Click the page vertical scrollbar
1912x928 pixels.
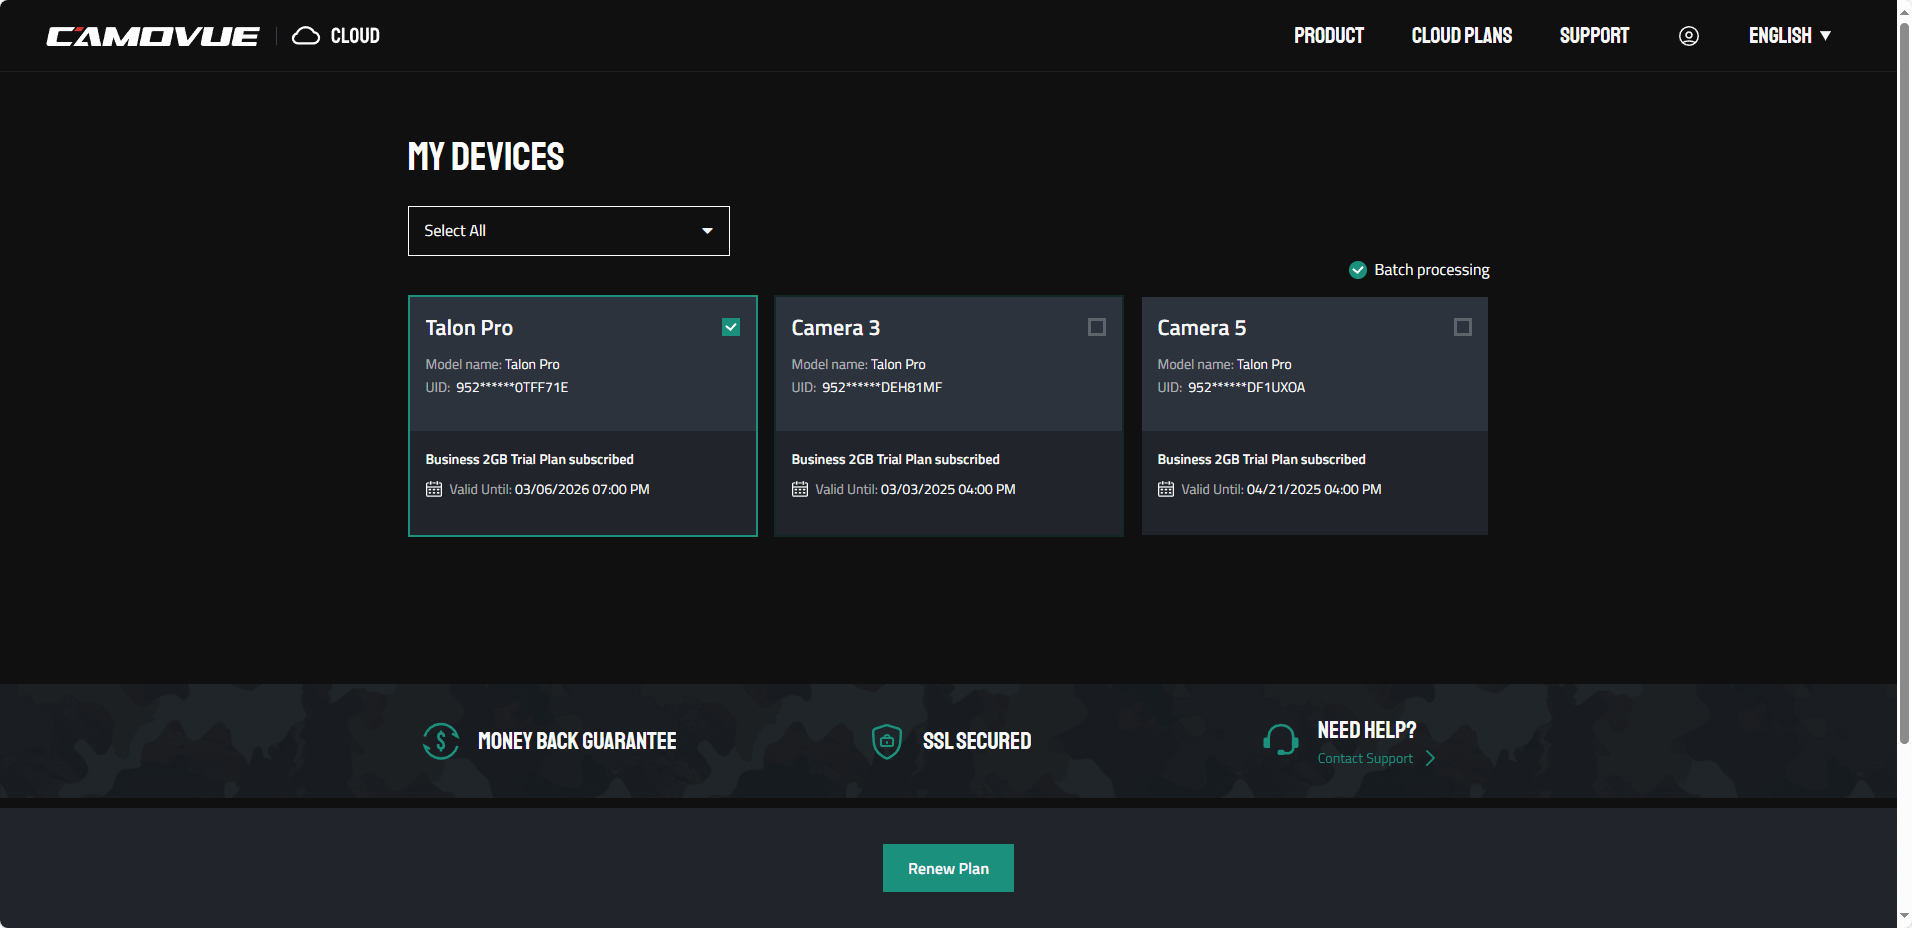tap(1904, 384)
